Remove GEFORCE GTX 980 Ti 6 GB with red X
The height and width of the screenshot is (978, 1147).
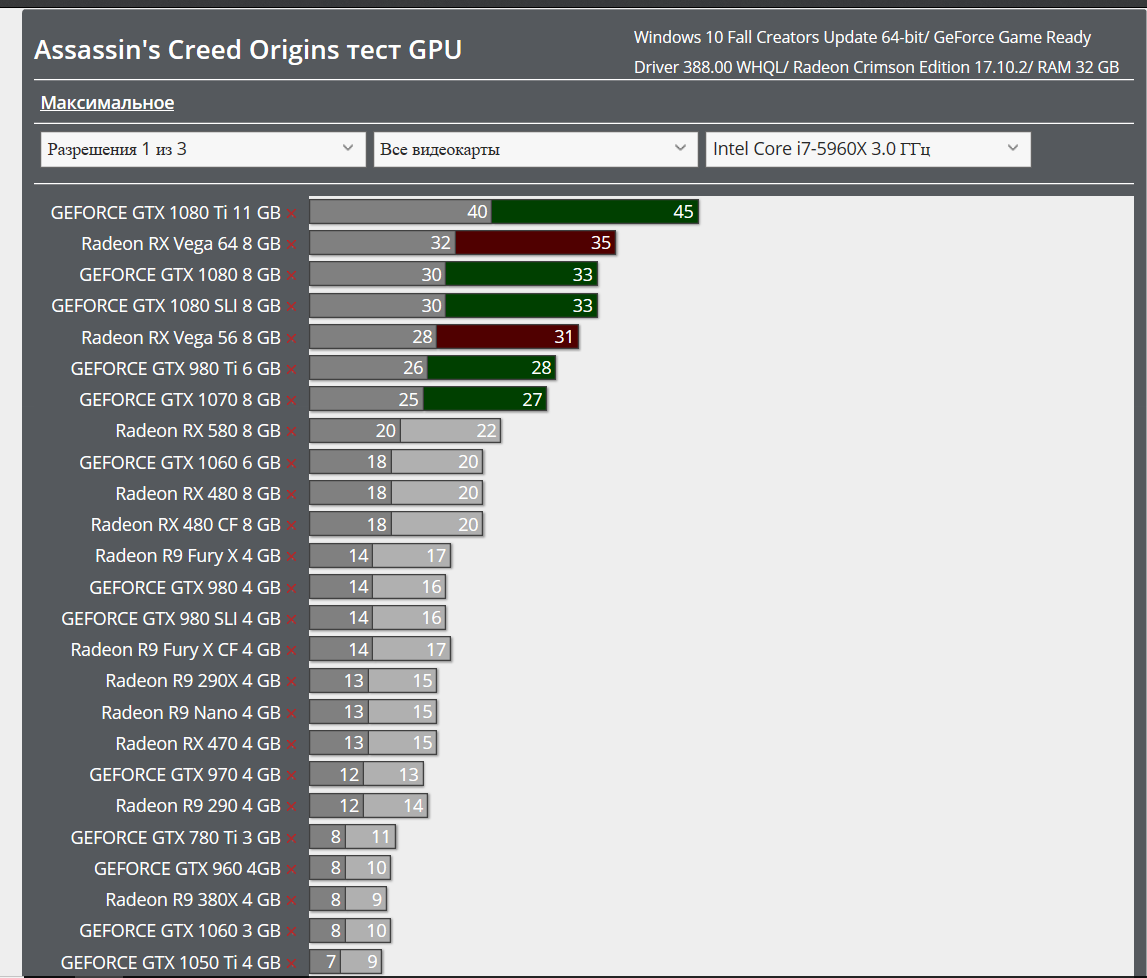pos(292,369)
